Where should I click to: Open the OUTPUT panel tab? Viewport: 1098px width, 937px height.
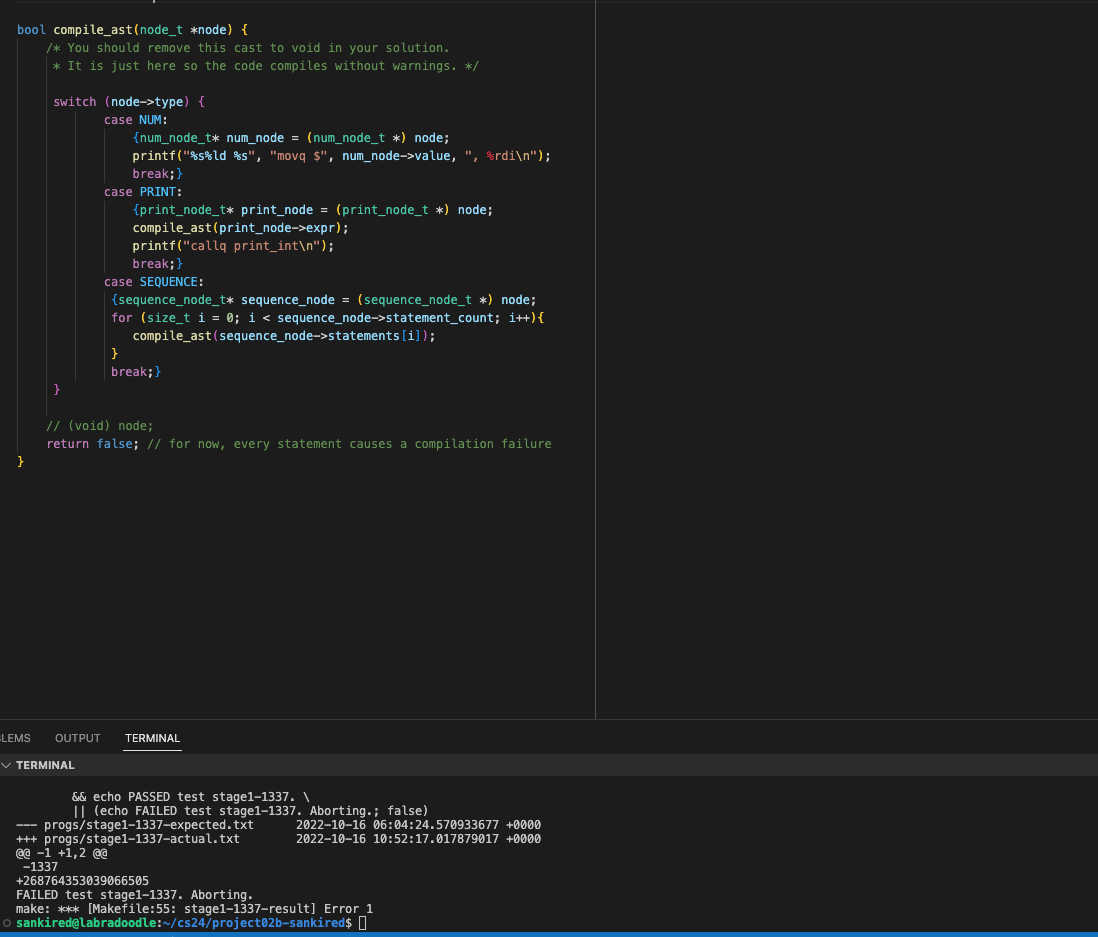tap(77, 738)
